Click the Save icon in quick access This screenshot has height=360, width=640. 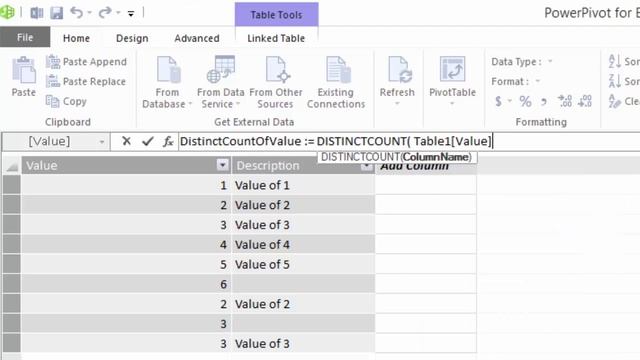coord(57,13)
